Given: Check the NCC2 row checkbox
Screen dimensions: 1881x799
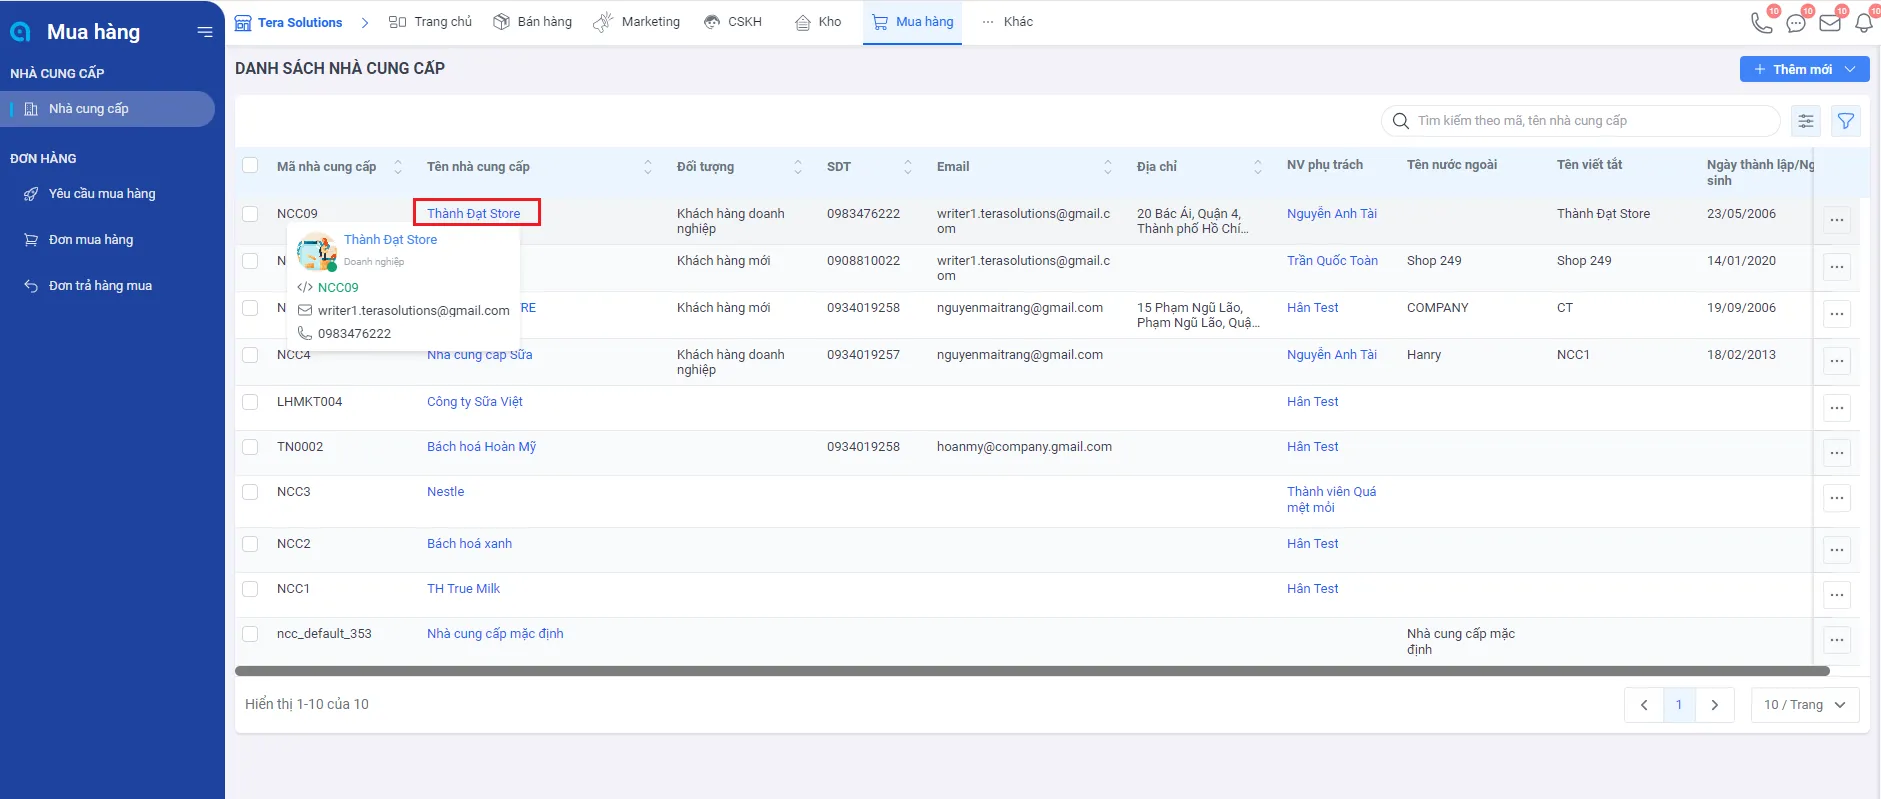Looking at the screenshot, I should click(250, 544).
